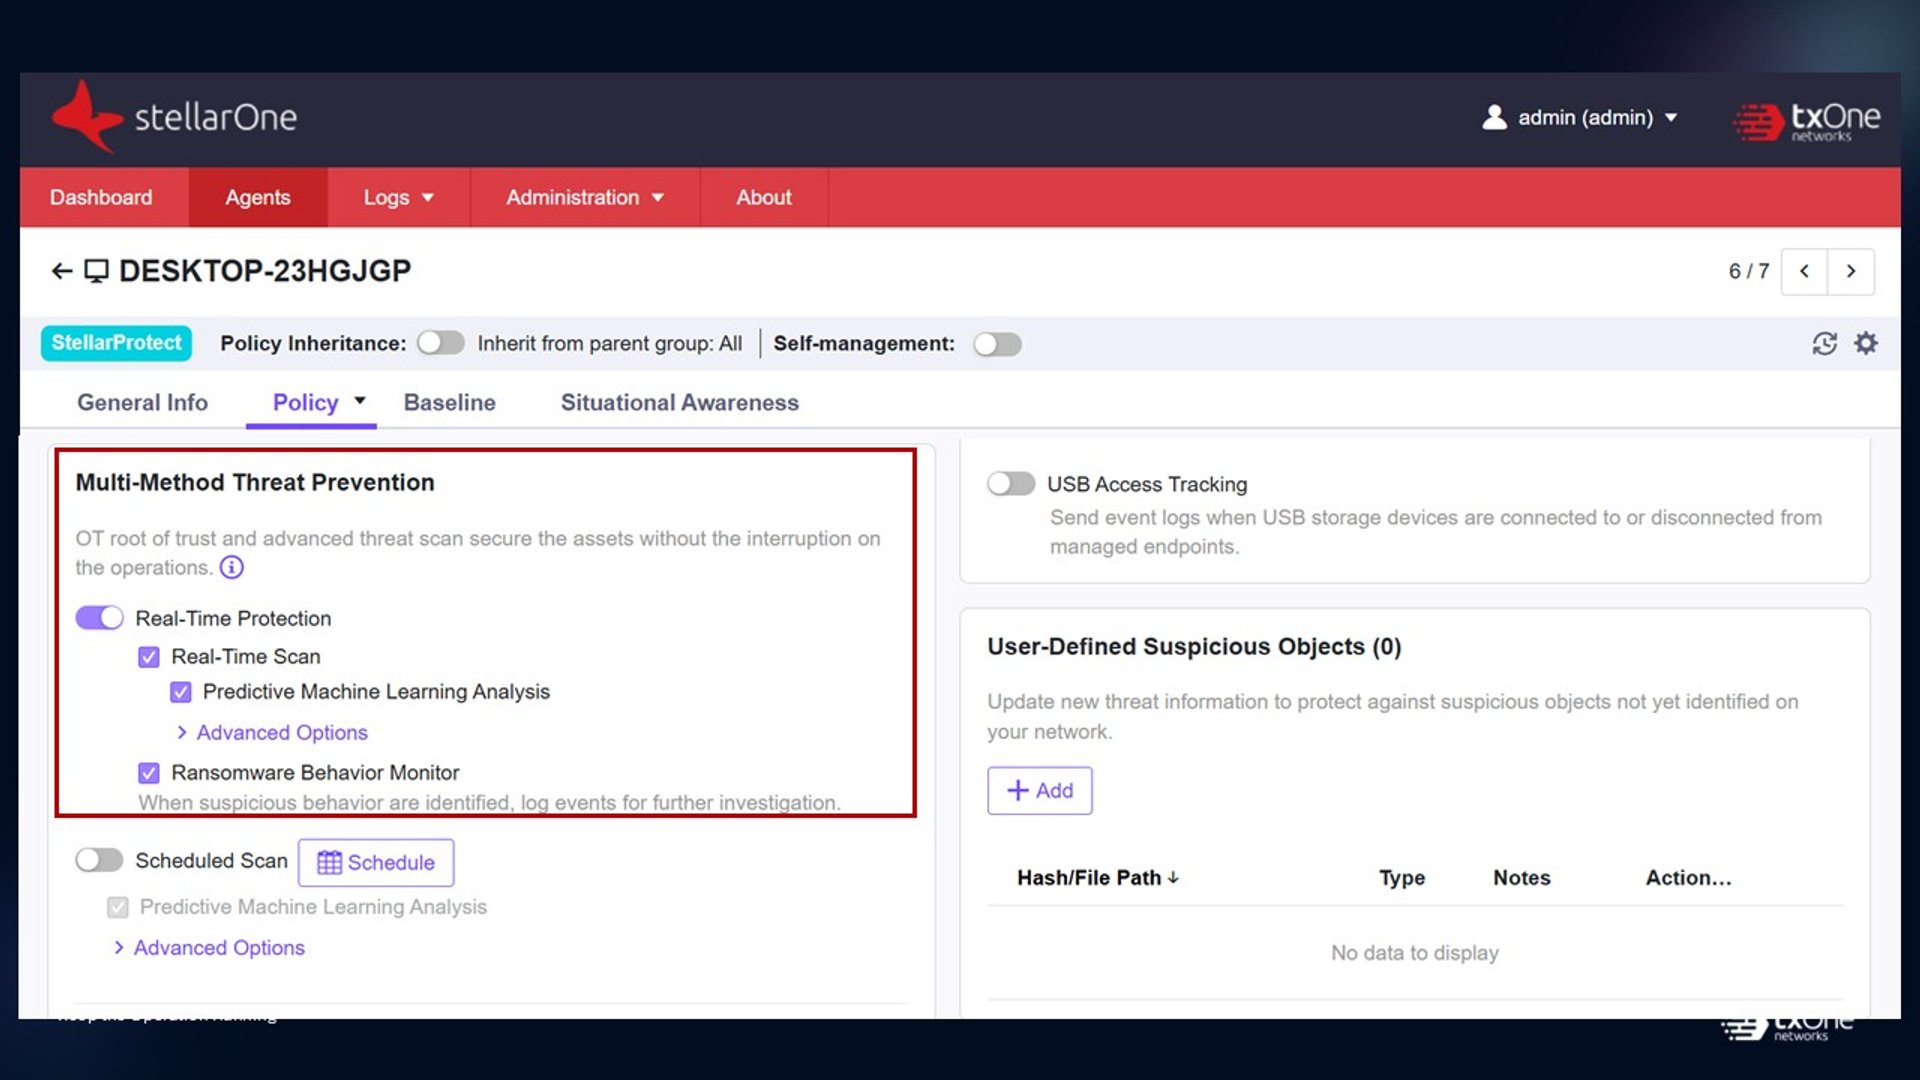
Task: Open the settings gear icon
Action: click(1866, 344)
